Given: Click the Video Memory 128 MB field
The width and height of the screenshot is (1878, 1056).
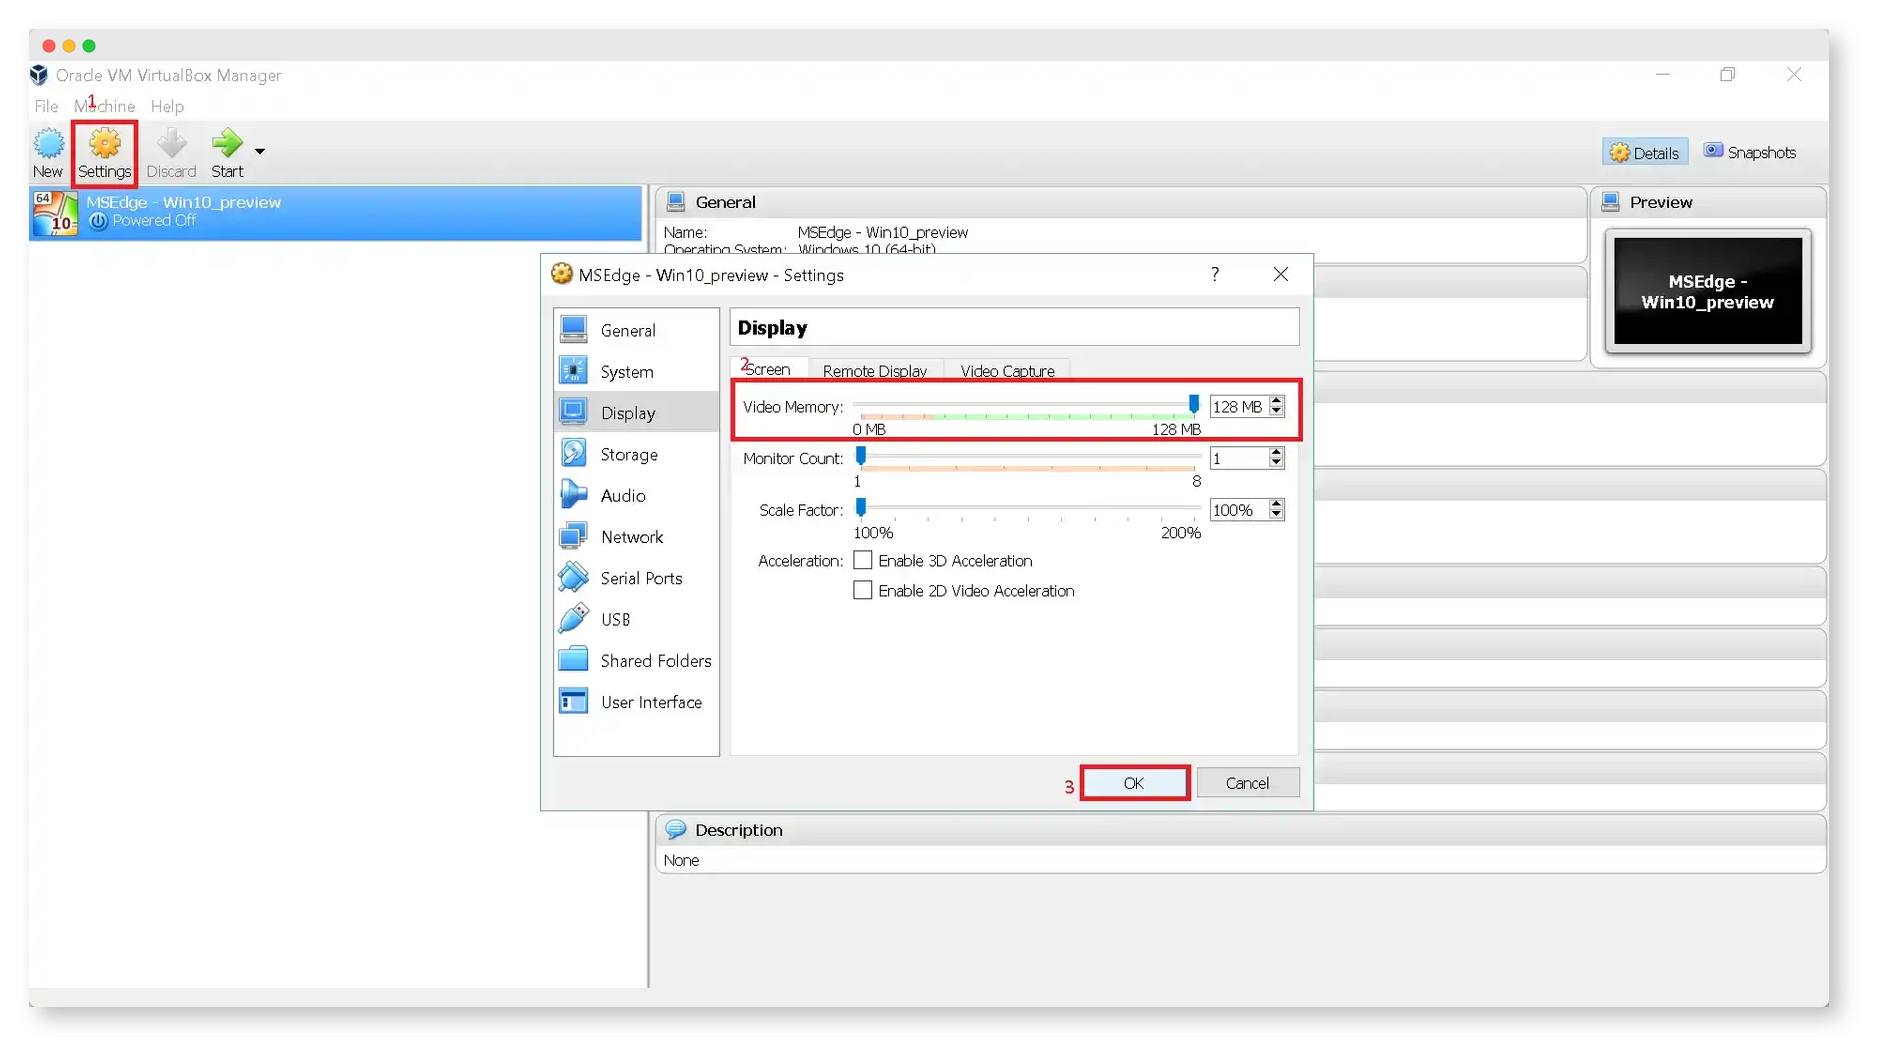Looking at the screenshot, I should (x=1238, y=407).
